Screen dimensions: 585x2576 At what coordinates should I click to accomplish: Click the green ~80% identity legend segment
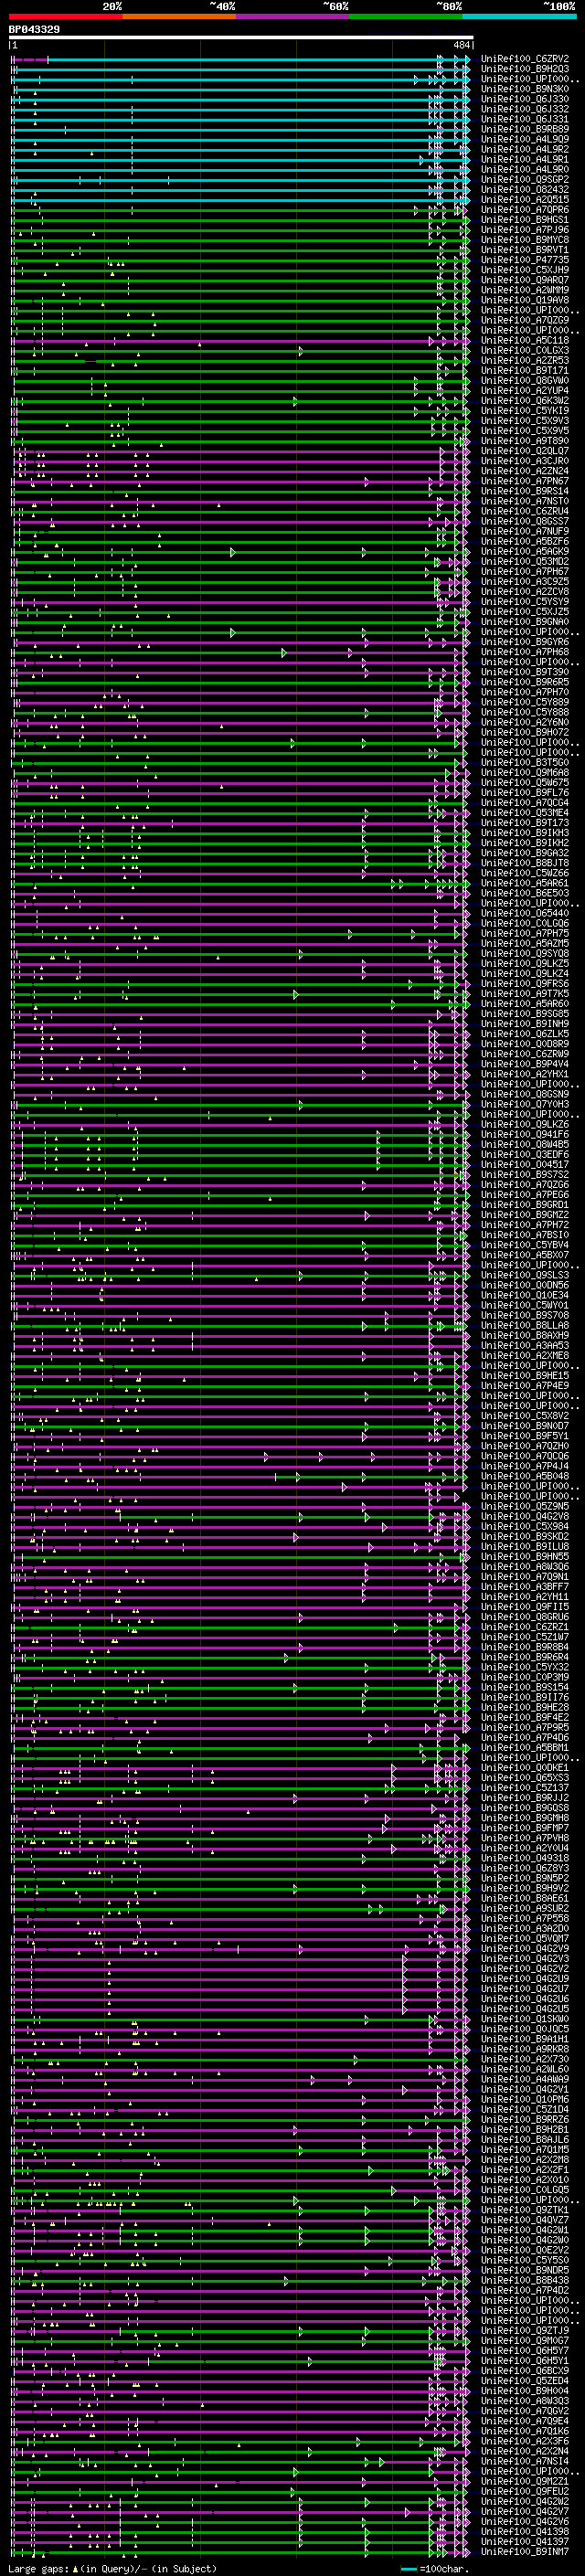coord(406,16)
